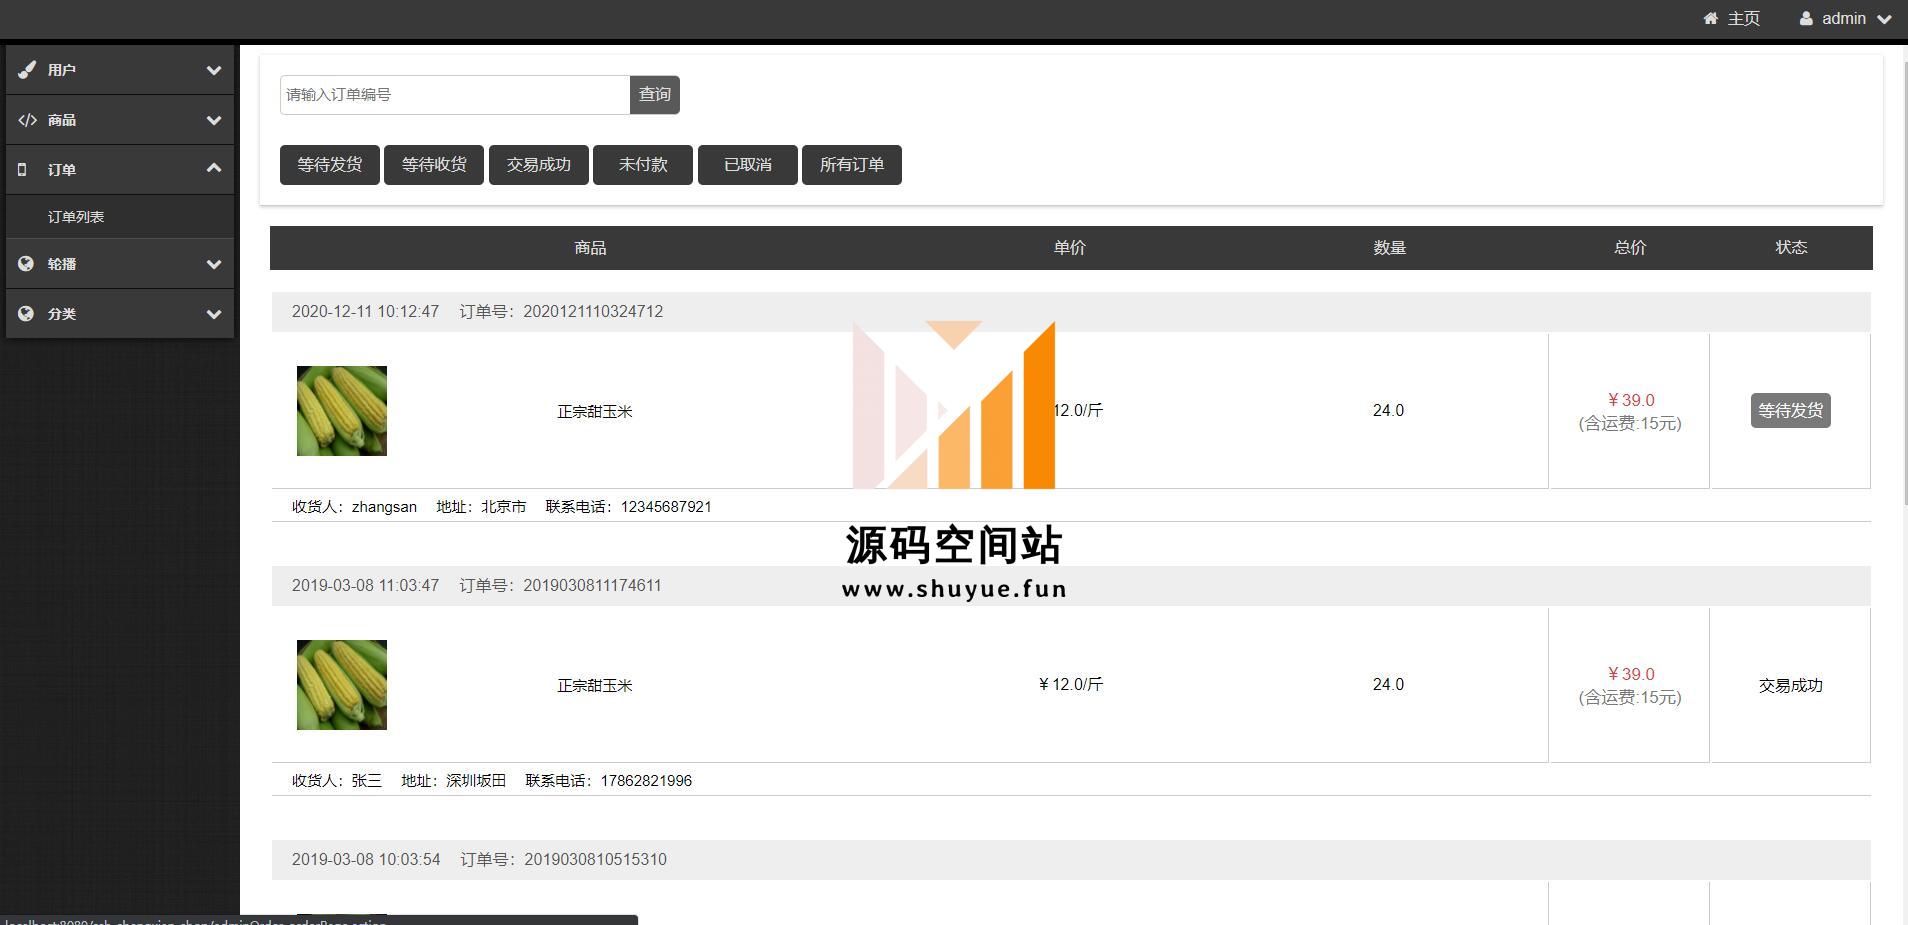The height and width of the screenshot is (925, 1908).
Task: Click the home icon in top bar
Action: [1711, 18]
